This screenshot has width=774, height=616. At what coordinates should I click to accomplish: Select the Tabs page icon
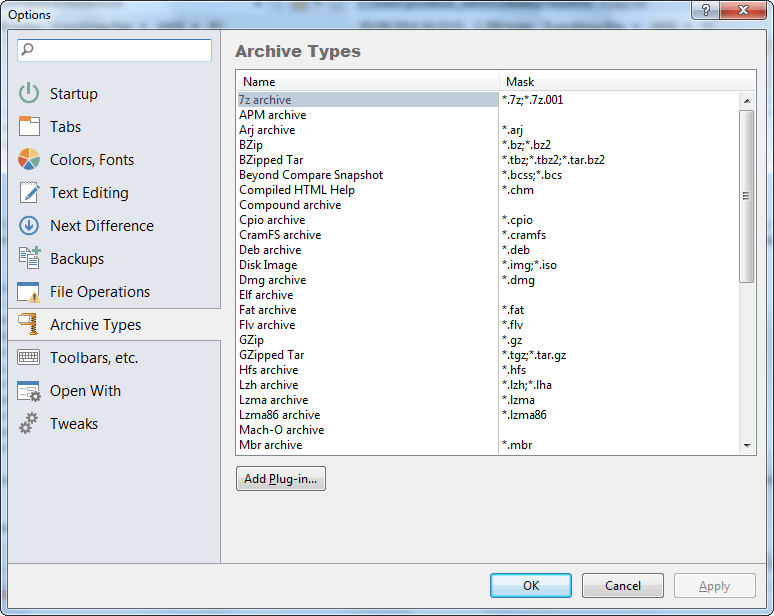pyautogui.click(x=29, y=126)
